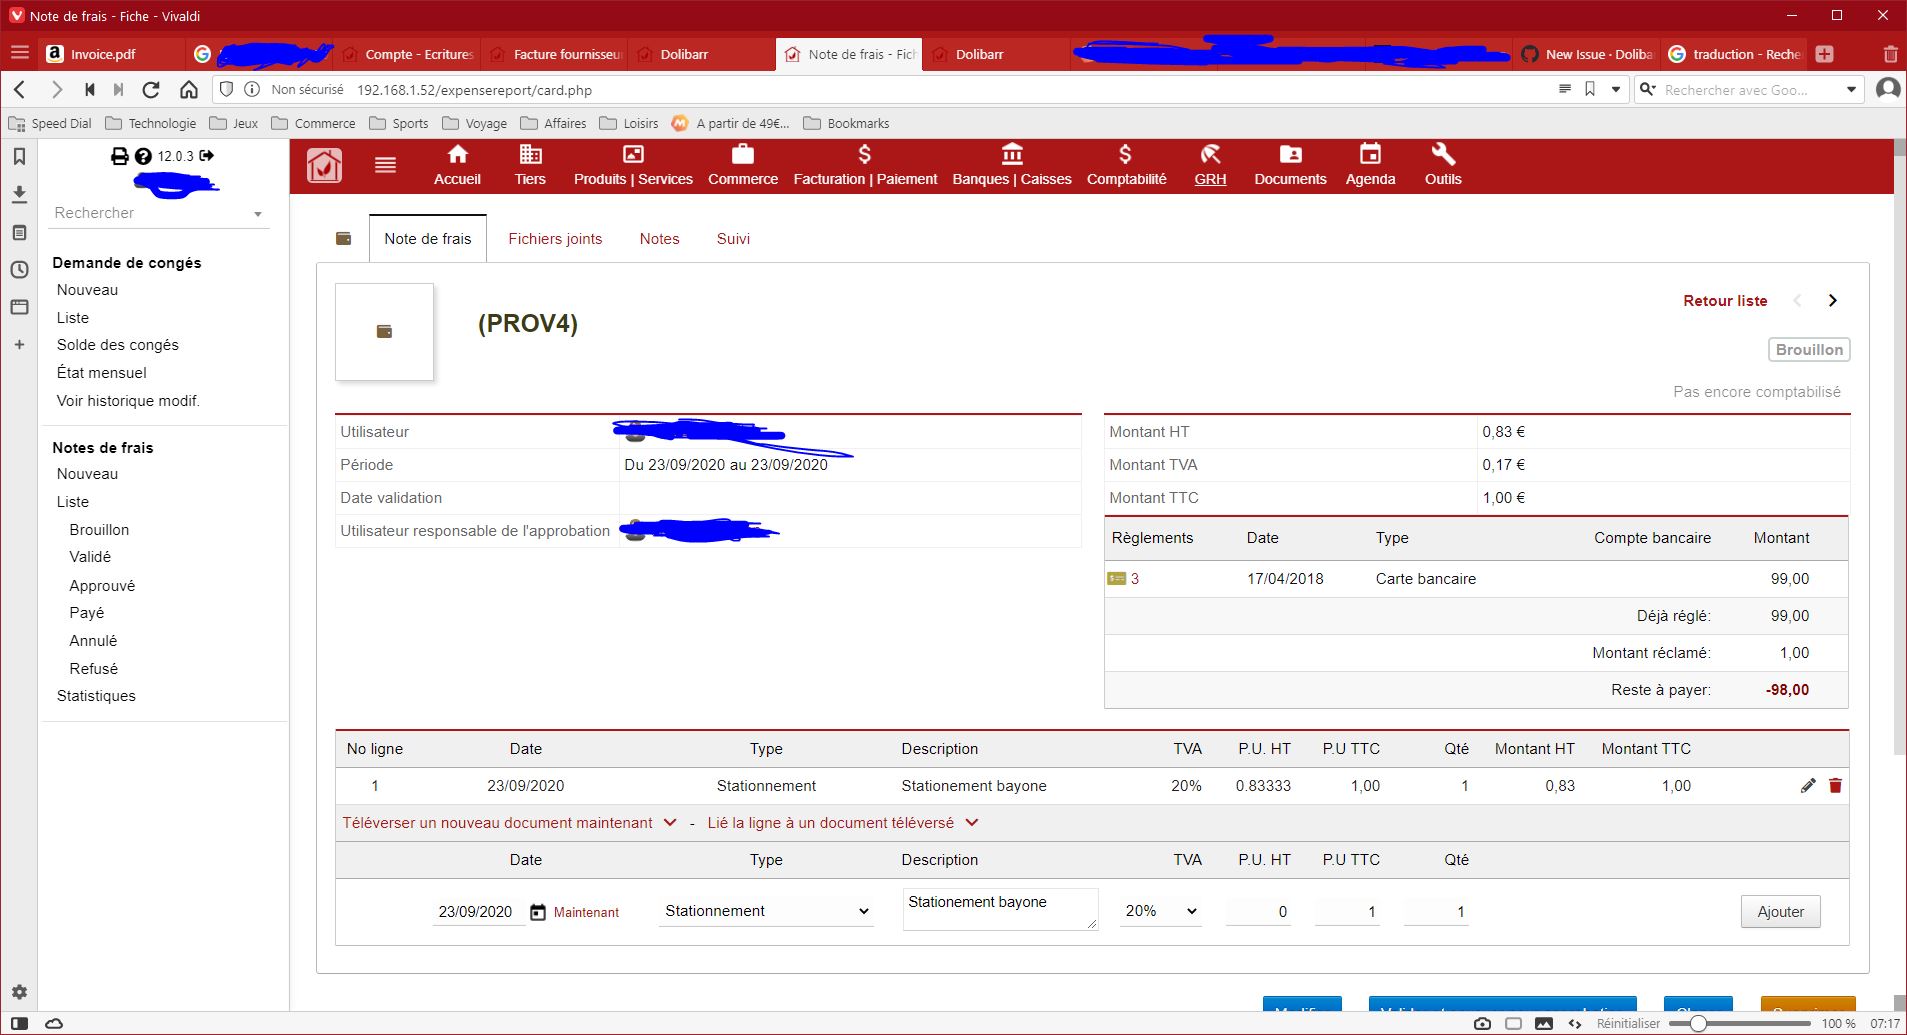Follow the Retour liste link
The width and height of the screenshot is (1907, 1035).
[x=1723, y=300]
